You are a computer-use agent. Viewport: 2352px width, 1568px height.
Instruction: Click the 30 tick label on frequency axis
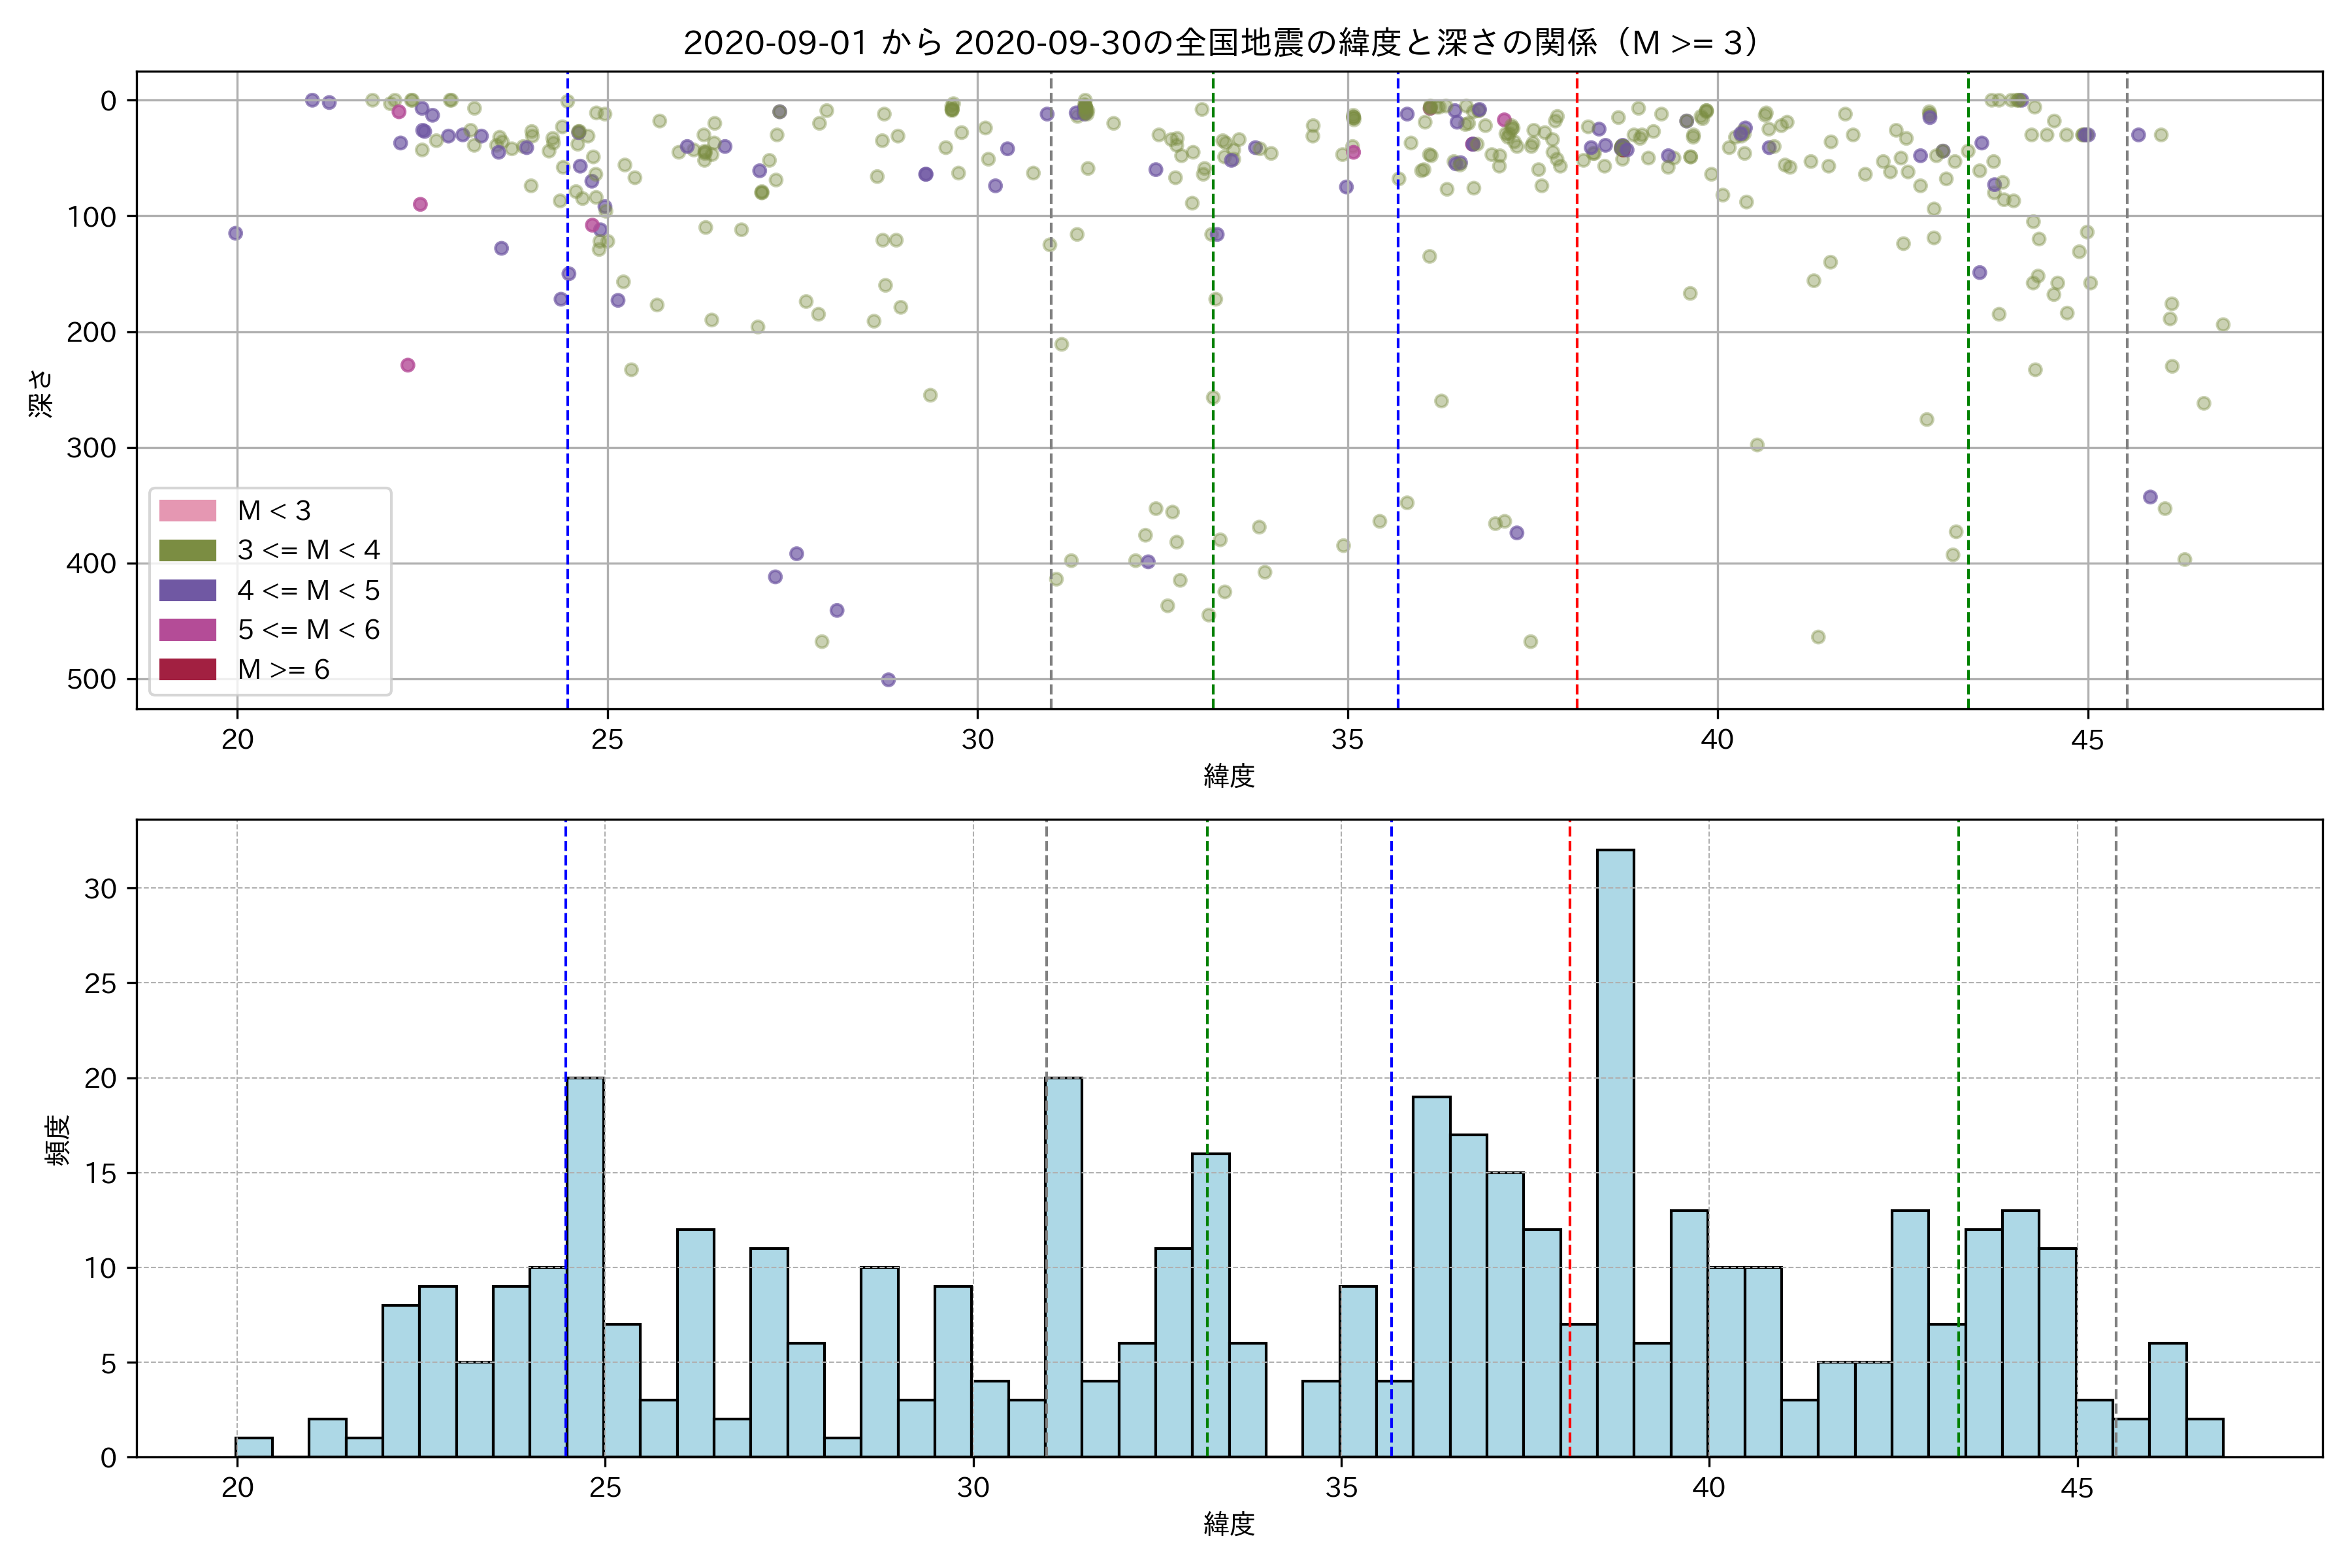(100, 888)
